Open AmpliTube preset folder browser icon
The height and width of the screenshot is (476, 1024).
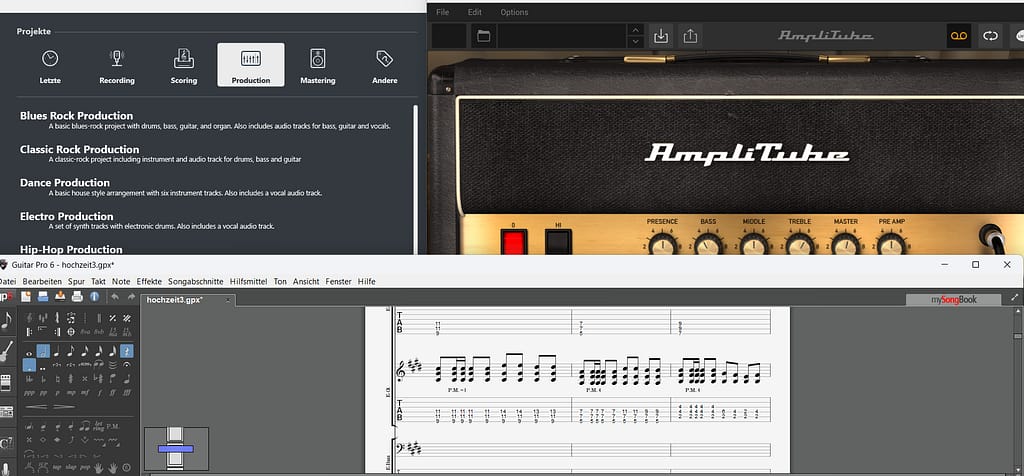[x=483, y=36]
